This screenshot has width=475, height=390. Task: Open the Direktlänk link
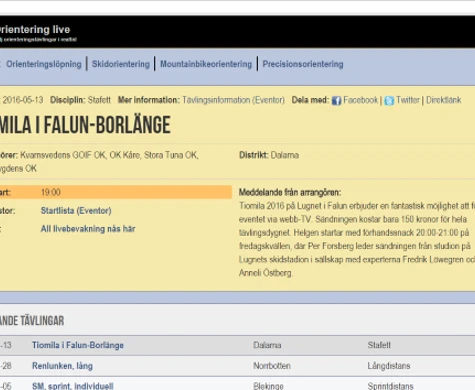[x=443, y=100]
